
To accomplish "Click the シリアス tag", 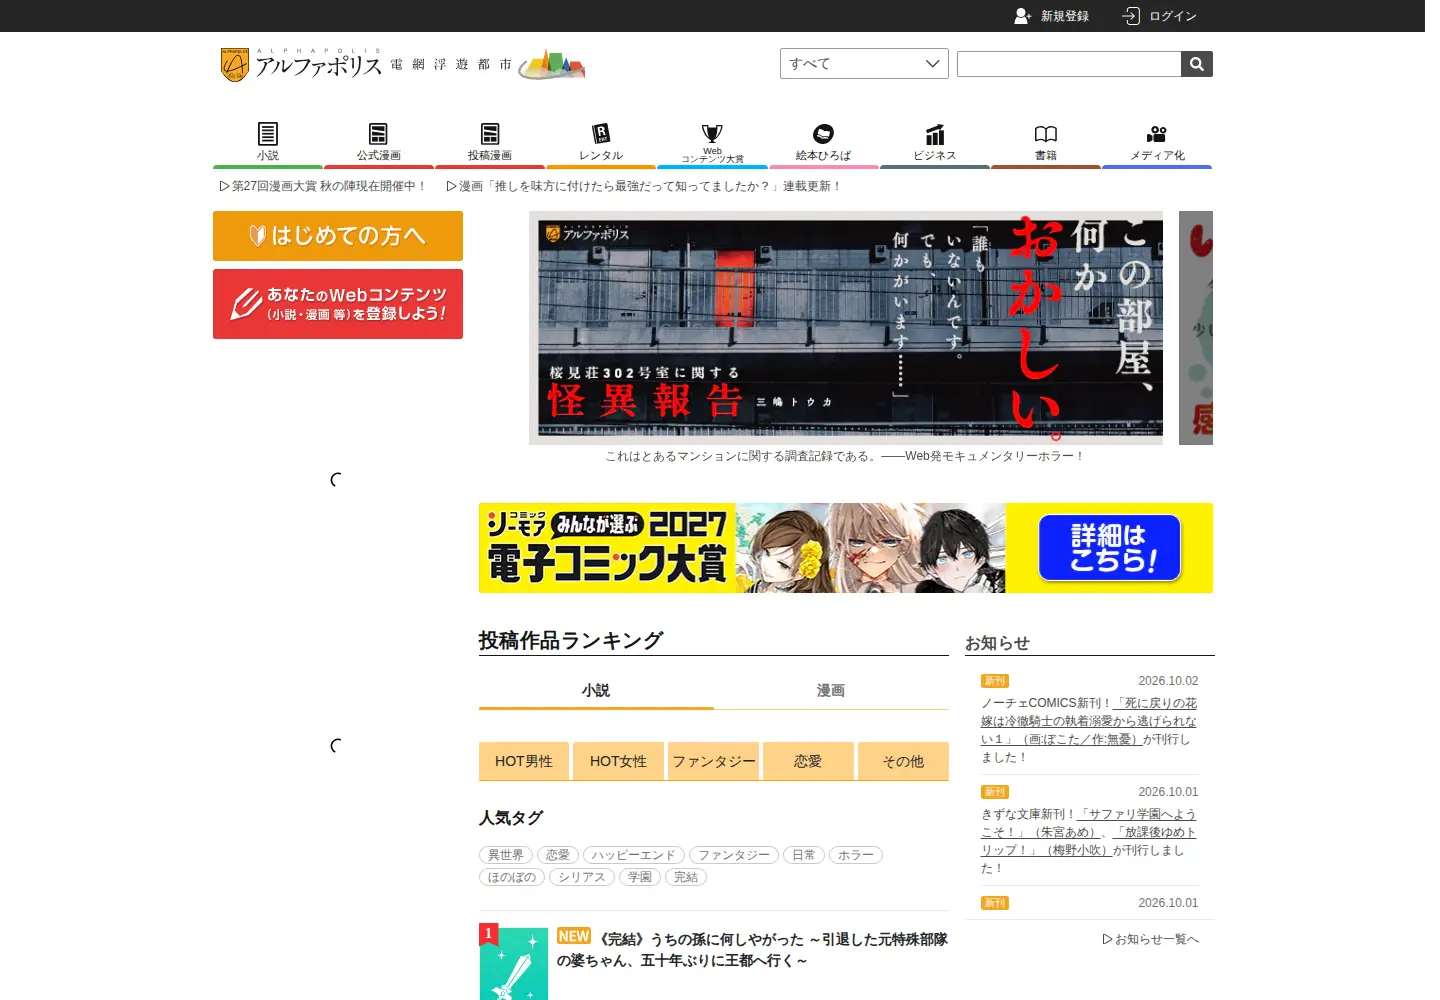I will point(582,877).
